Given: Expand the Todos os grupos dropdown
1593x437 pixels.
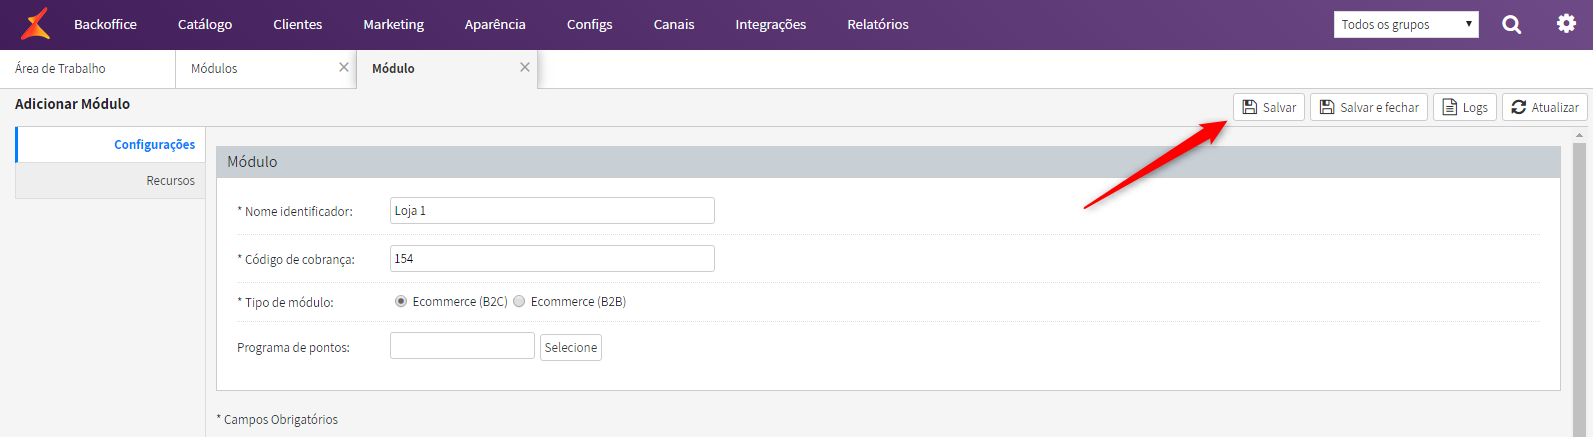Looking at the screenshot, I should click(1406, 24).
